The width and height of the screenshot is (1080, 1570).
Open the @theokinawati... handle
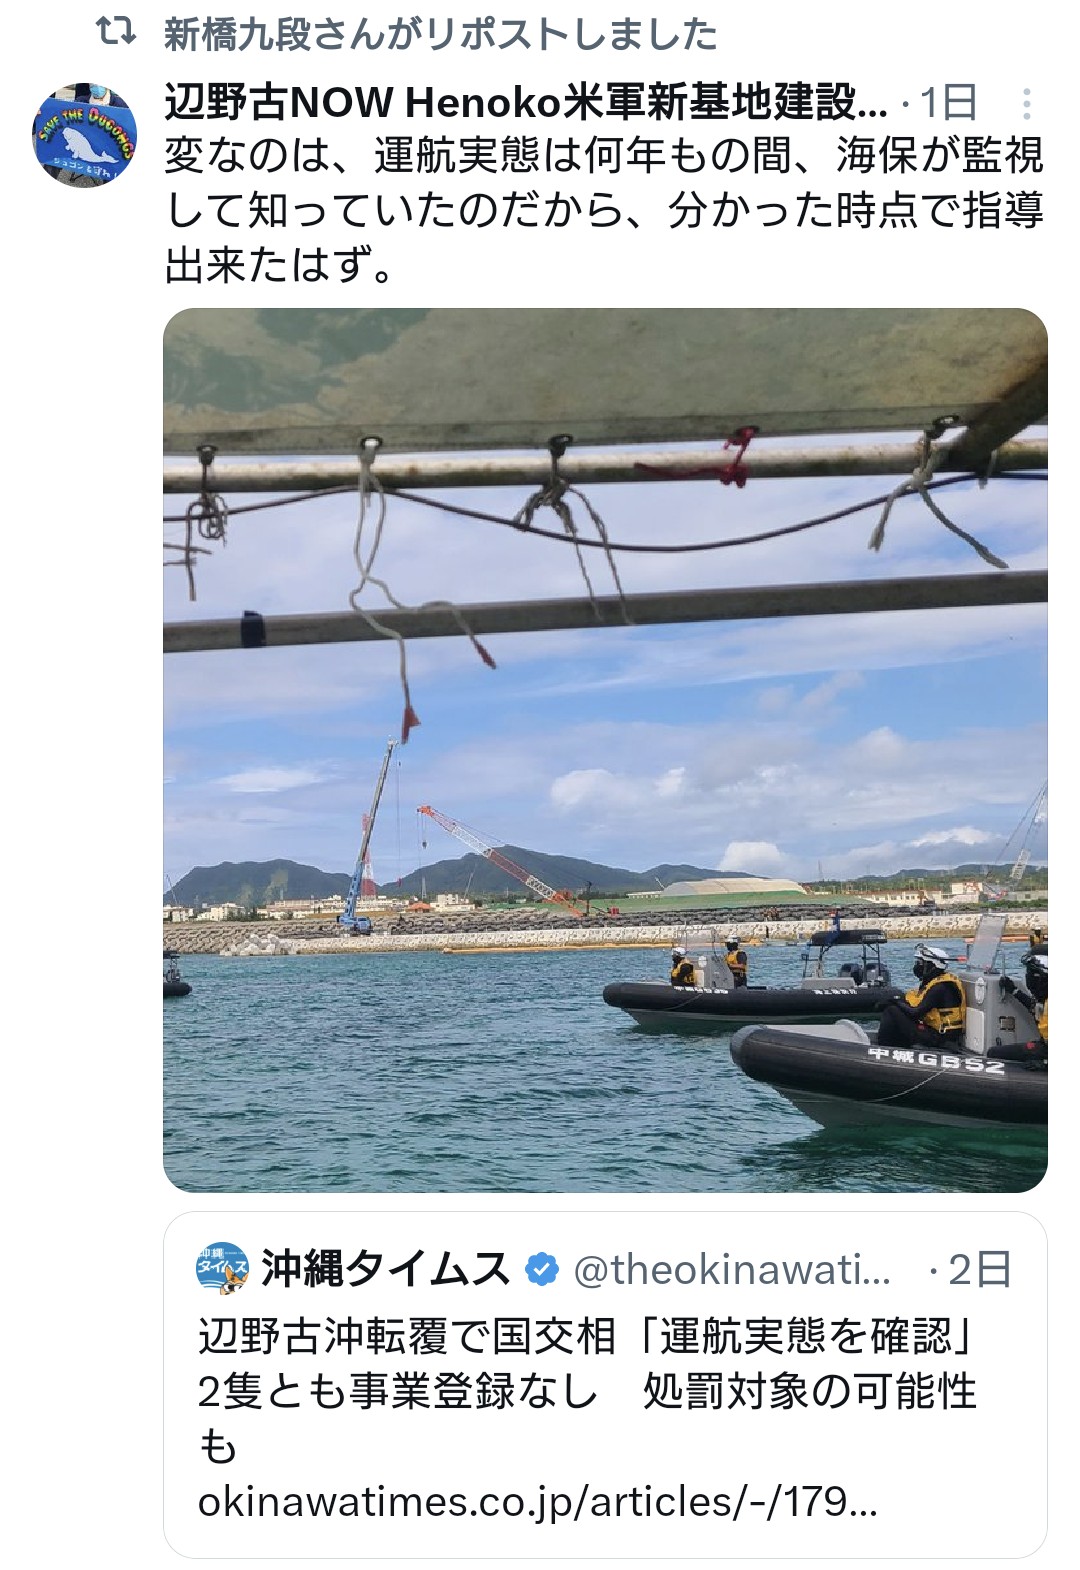[x=732, y=1270]
